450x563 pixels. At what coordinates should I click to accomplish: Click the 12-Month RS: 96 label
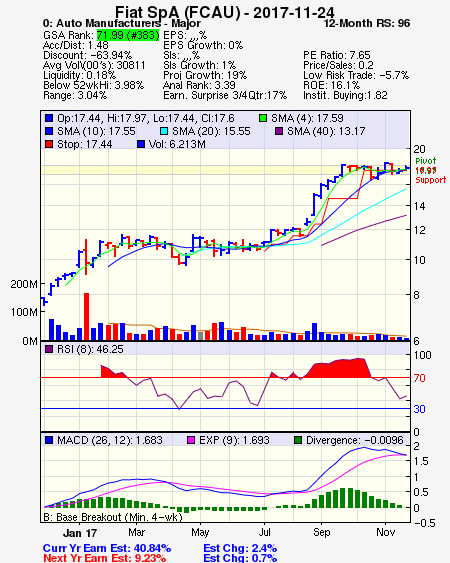tap(367, 23)
